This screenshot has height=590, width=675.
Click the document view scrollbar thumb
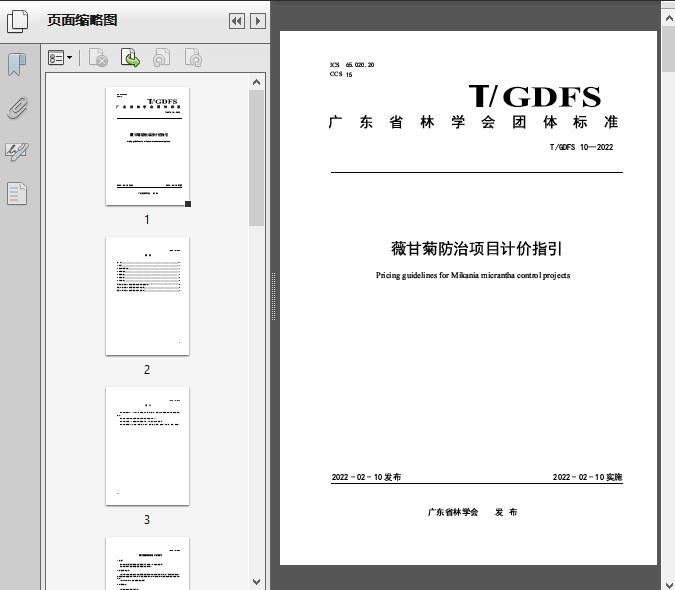click(x=669, y=50)
